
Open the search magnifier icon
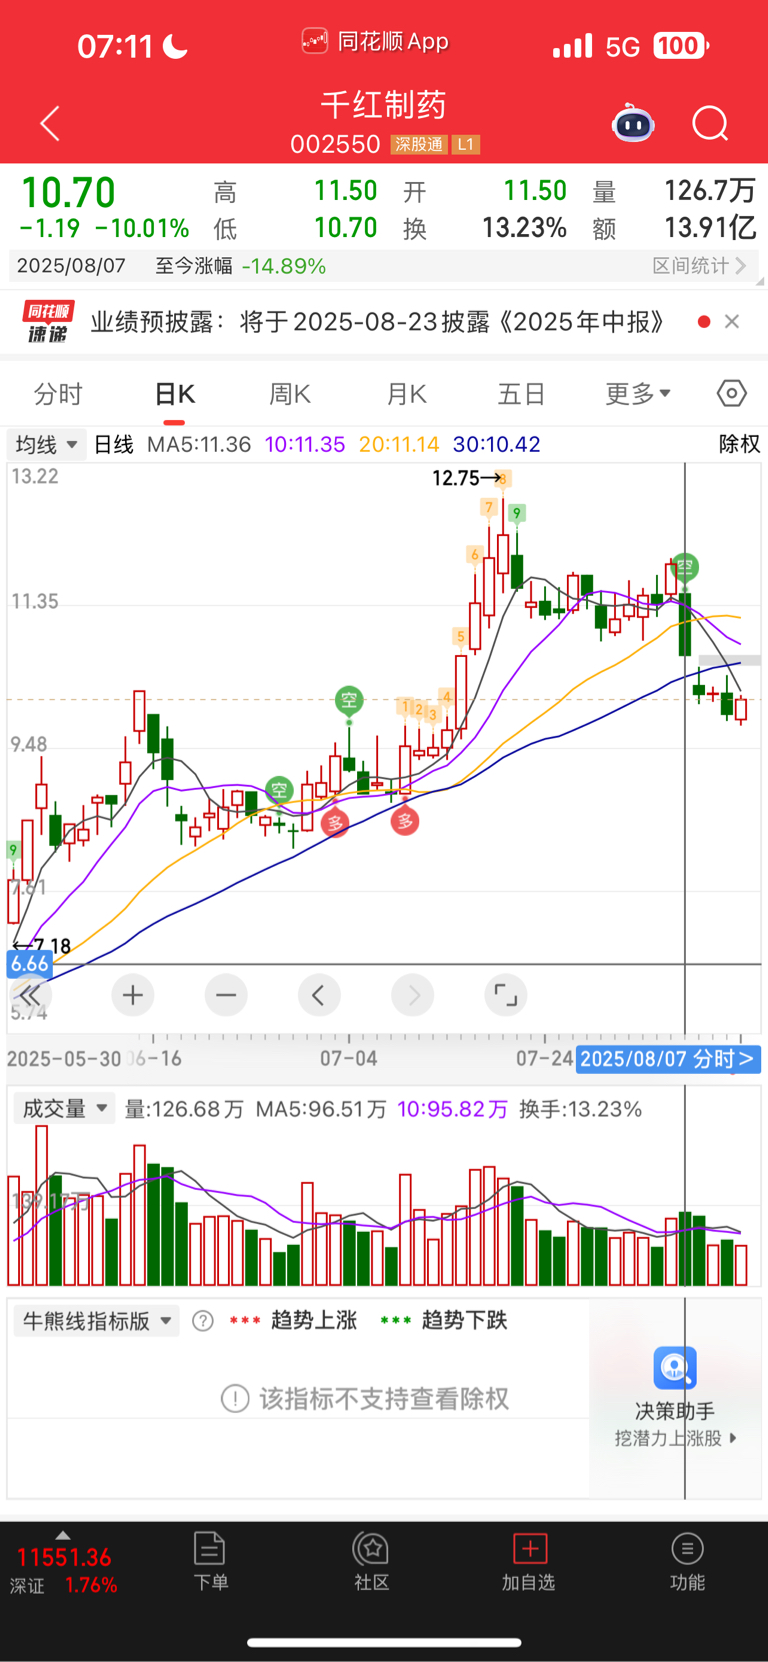[711, 124]
